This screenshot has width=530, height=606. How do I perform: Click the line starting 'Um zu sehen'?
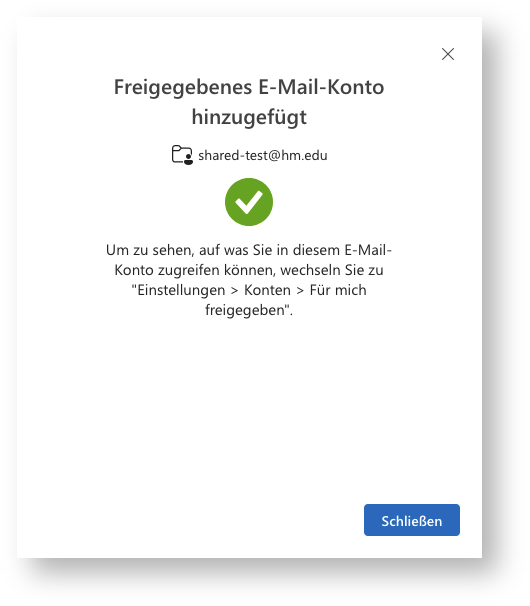coord(249,250)
